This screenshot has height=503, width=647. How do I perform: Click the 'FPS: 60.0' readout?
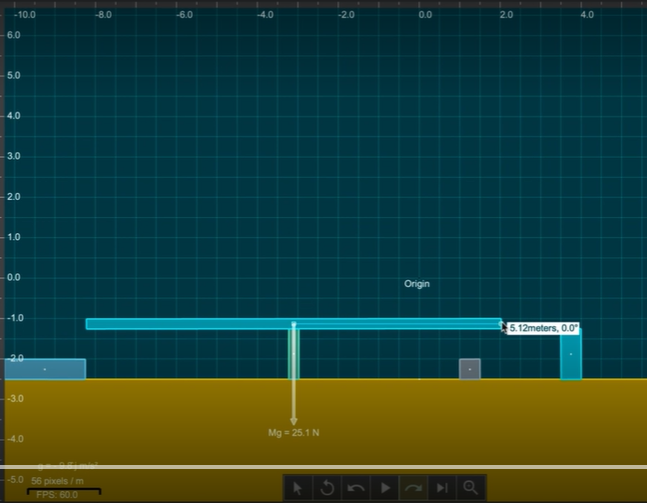57,495
